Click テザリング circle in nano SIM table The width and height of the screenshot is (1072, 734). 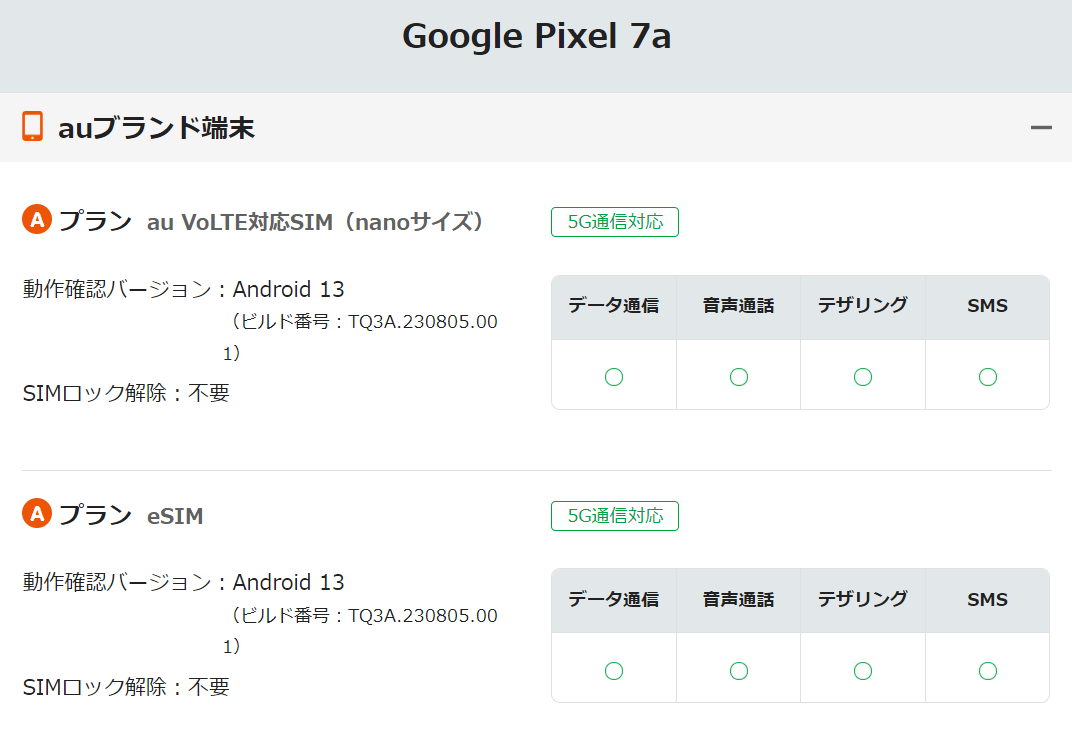click(x=863, y=376)
